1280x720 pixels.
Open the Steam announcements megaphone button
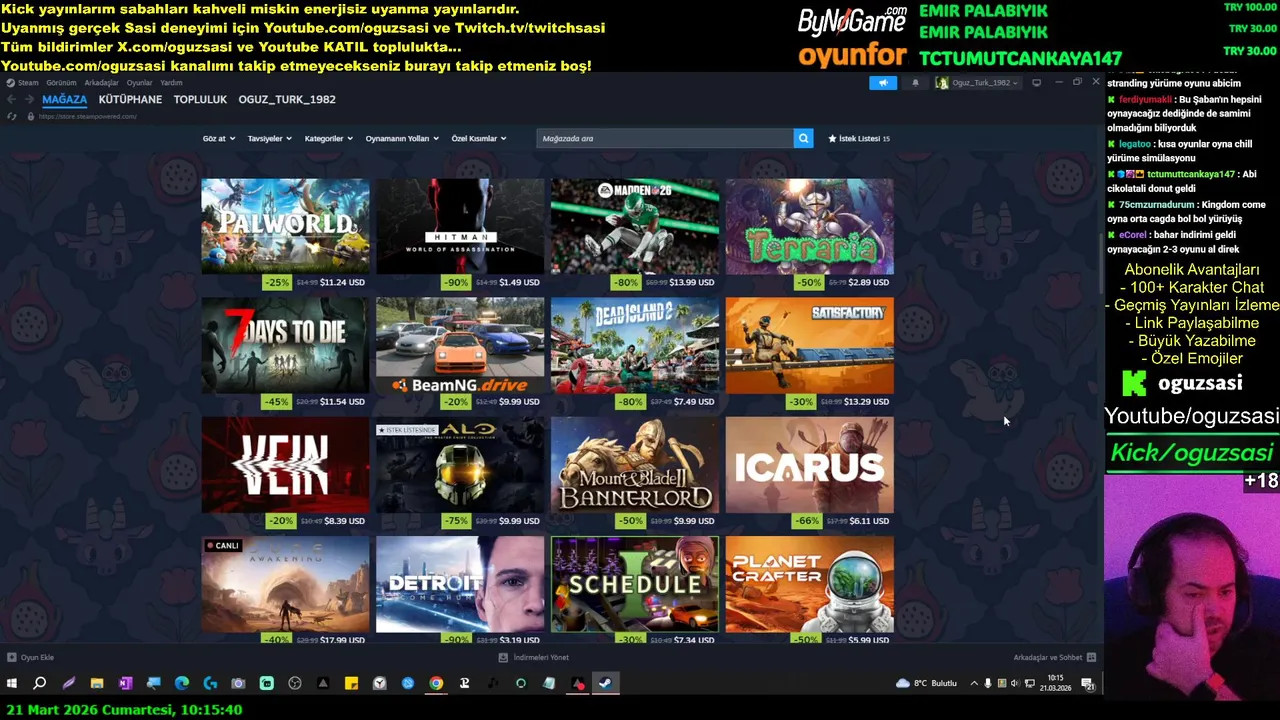(883, 83)
